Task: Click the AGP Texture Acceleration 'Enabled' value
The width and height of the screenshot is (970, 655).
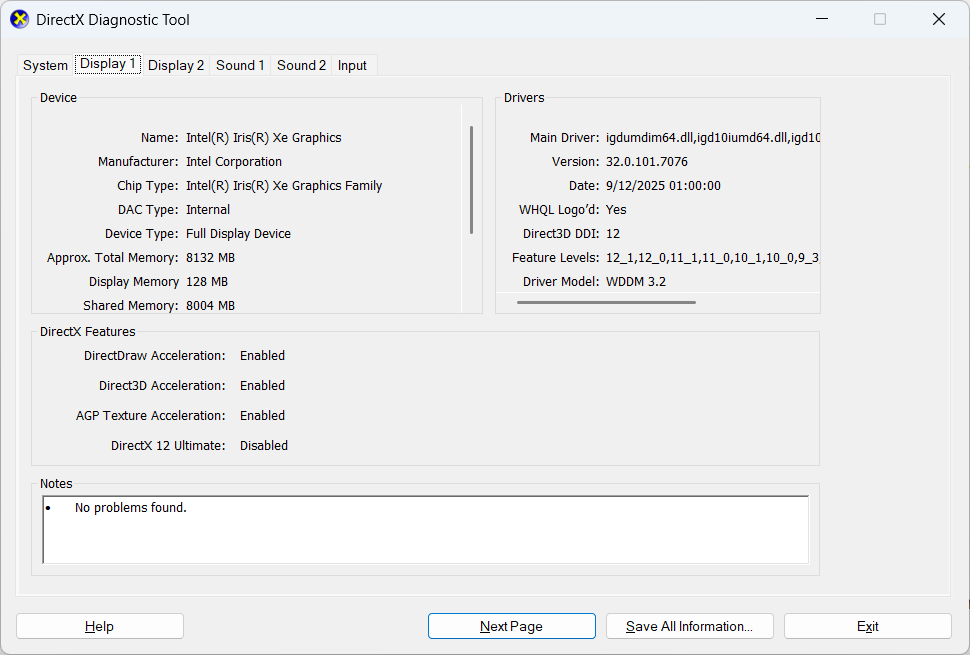Action: coord(262,416)
